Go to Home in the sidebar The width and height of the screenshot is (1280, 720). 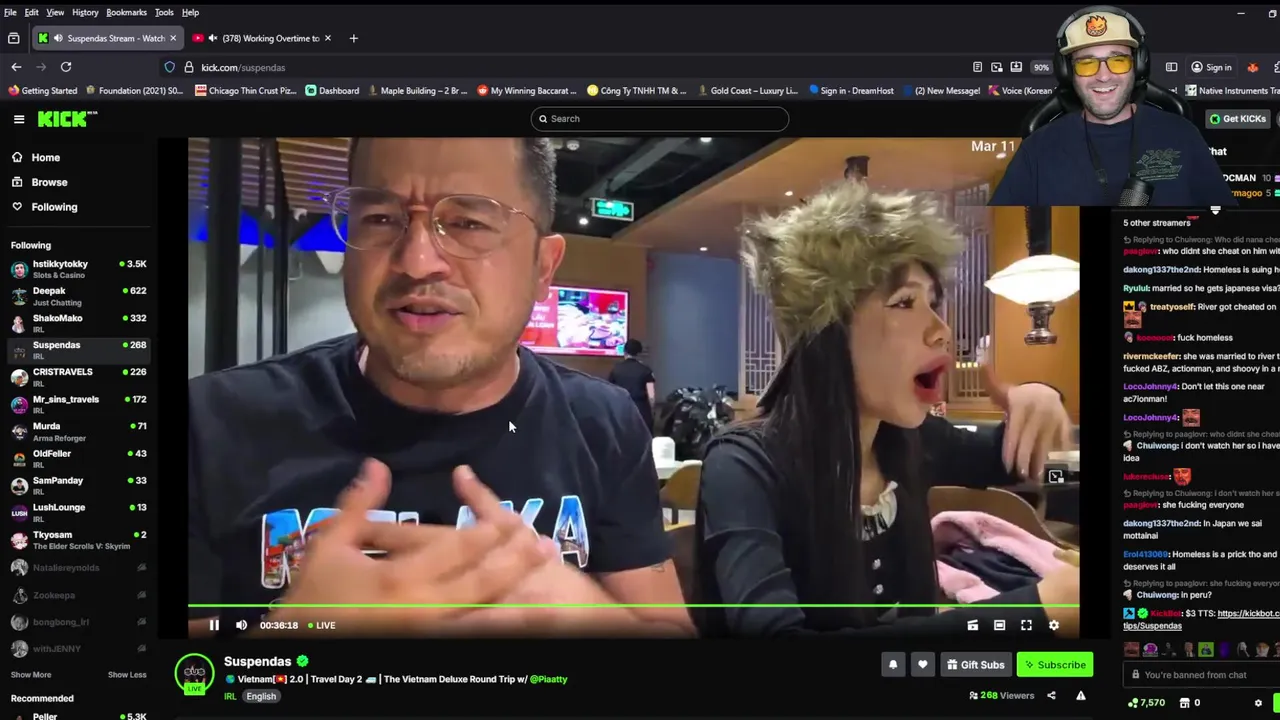[45, 157]
